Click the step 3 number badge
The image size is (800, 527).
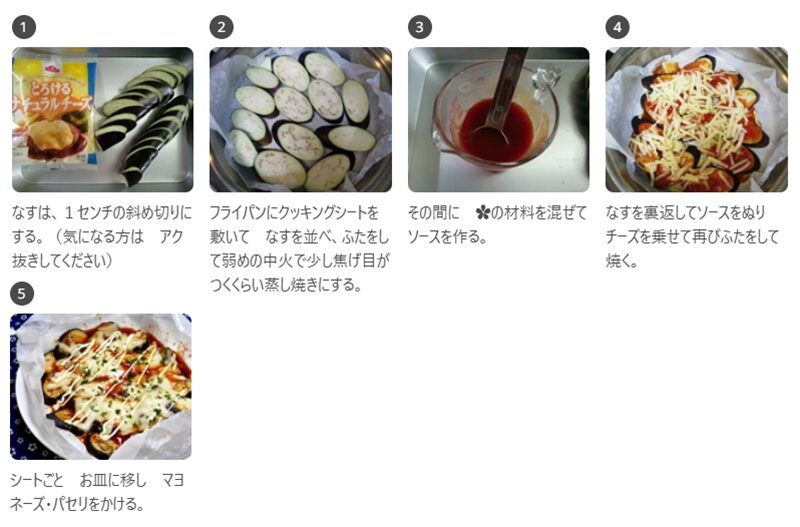(420, 27)
